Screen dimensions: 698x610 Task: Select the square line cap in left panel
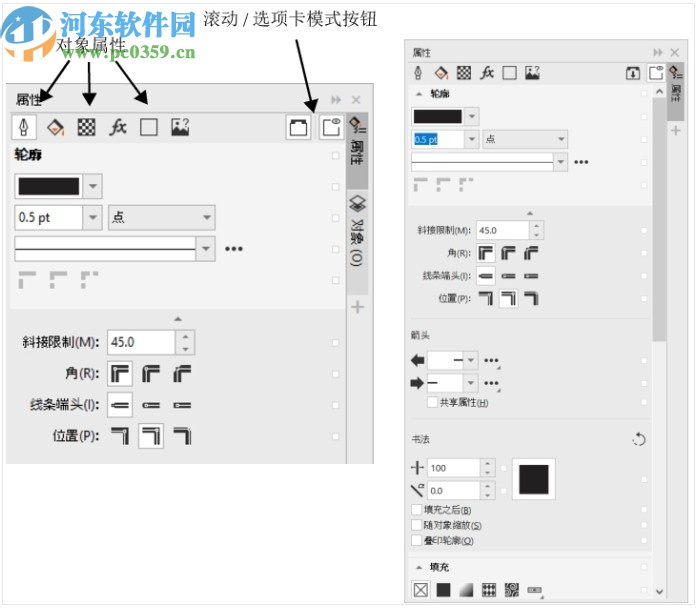[120, 405]
